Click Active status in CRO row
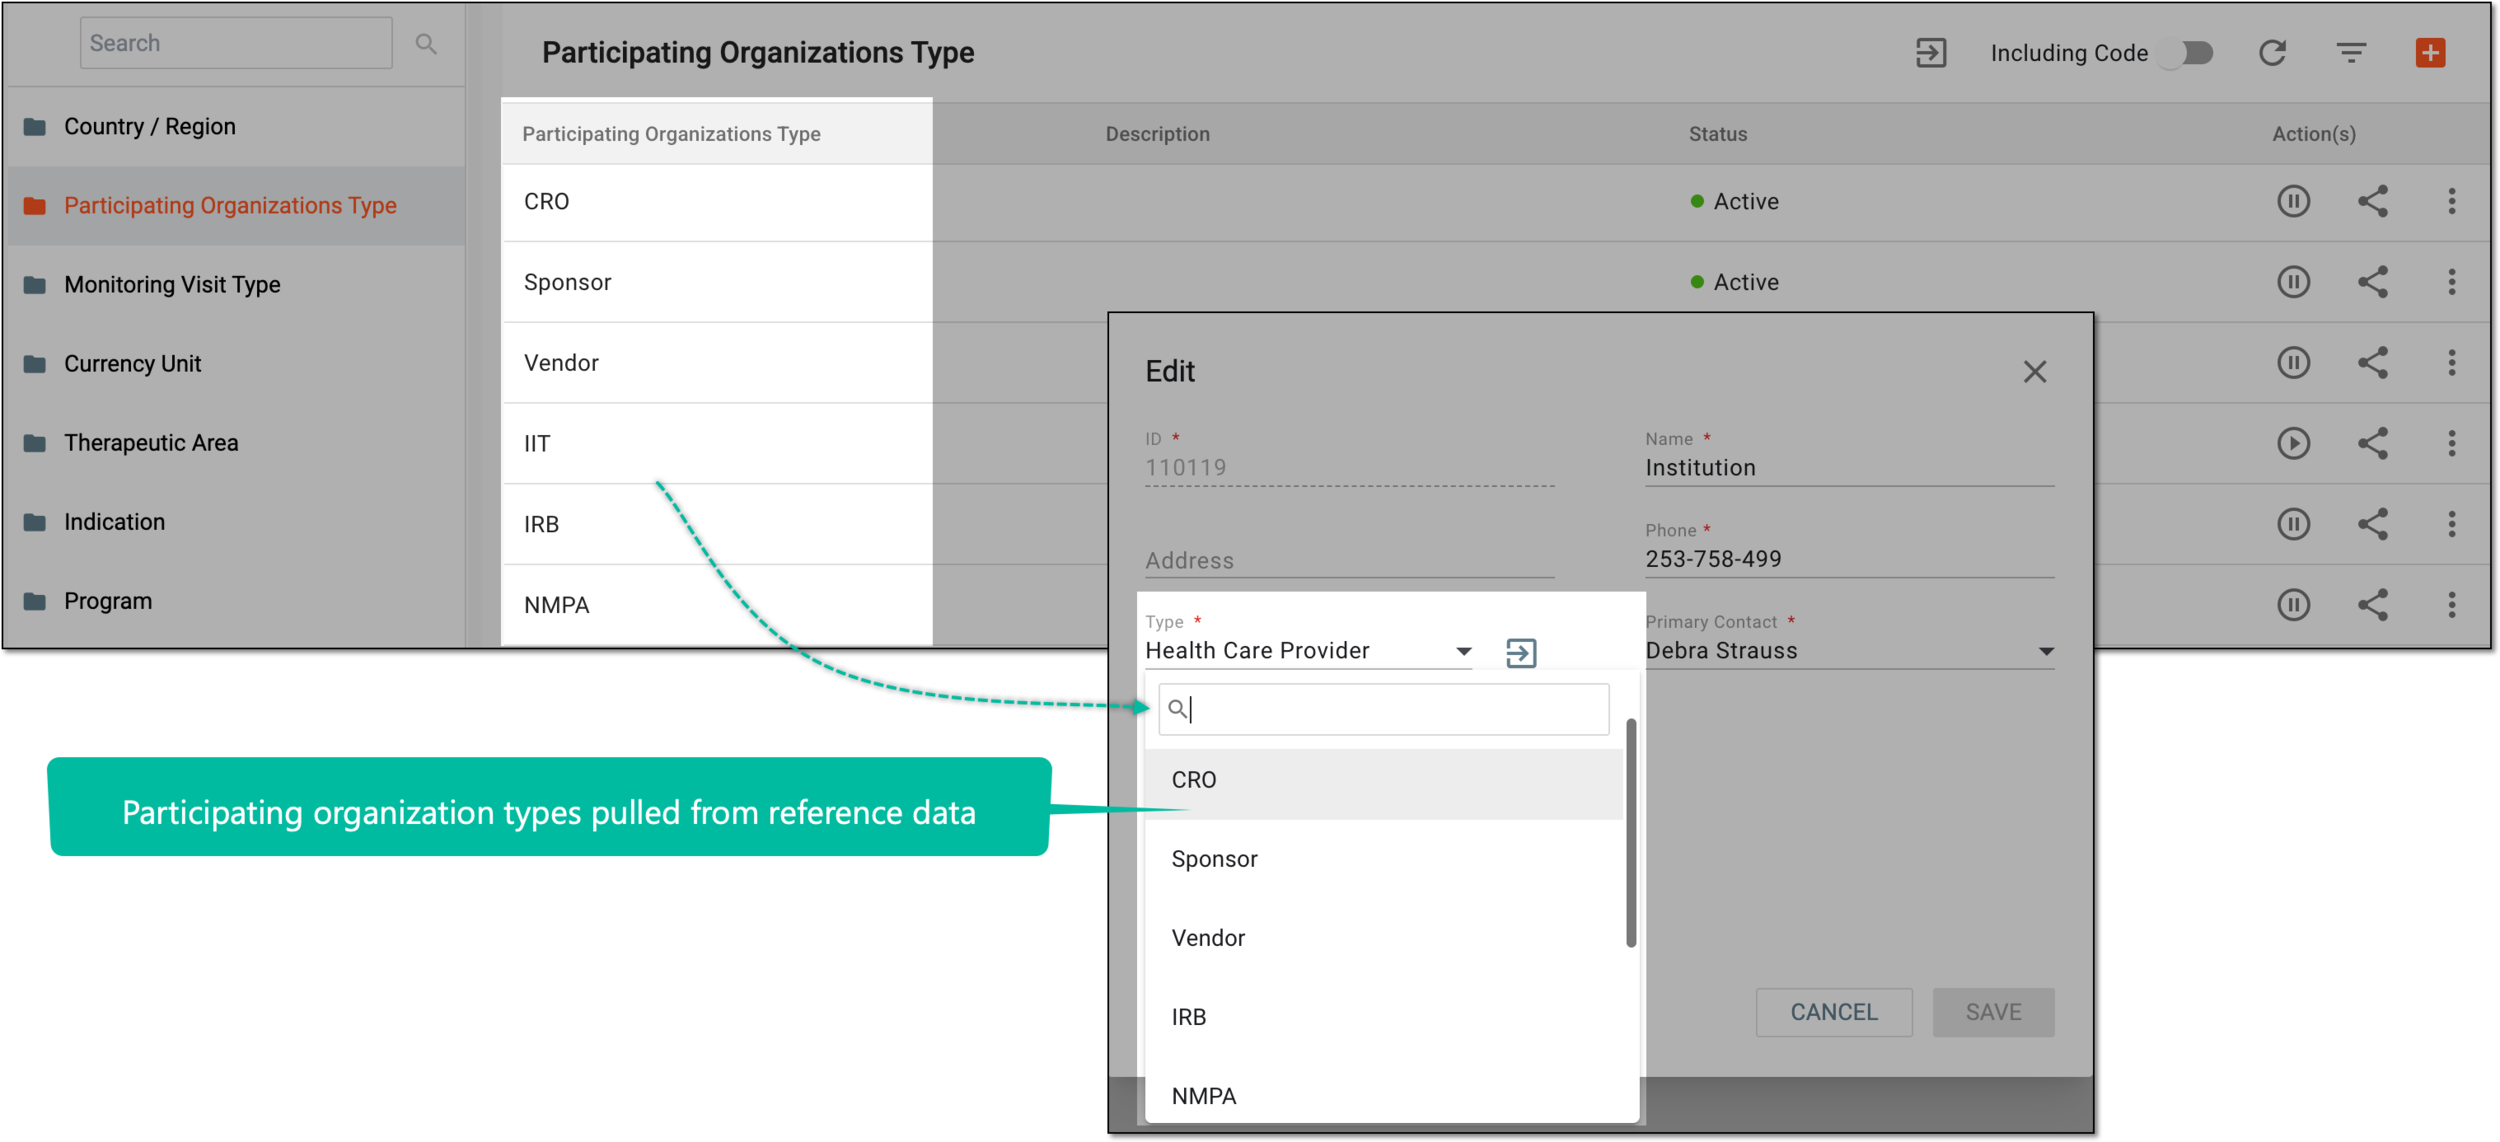 1734,202
